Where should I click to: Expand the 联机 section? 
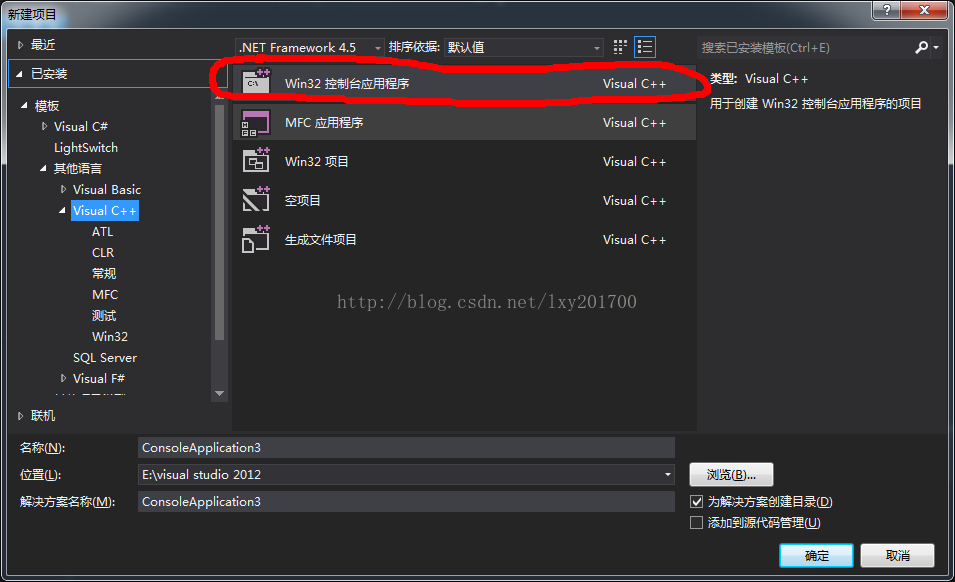pyautogui.click(x=20, y=416)
